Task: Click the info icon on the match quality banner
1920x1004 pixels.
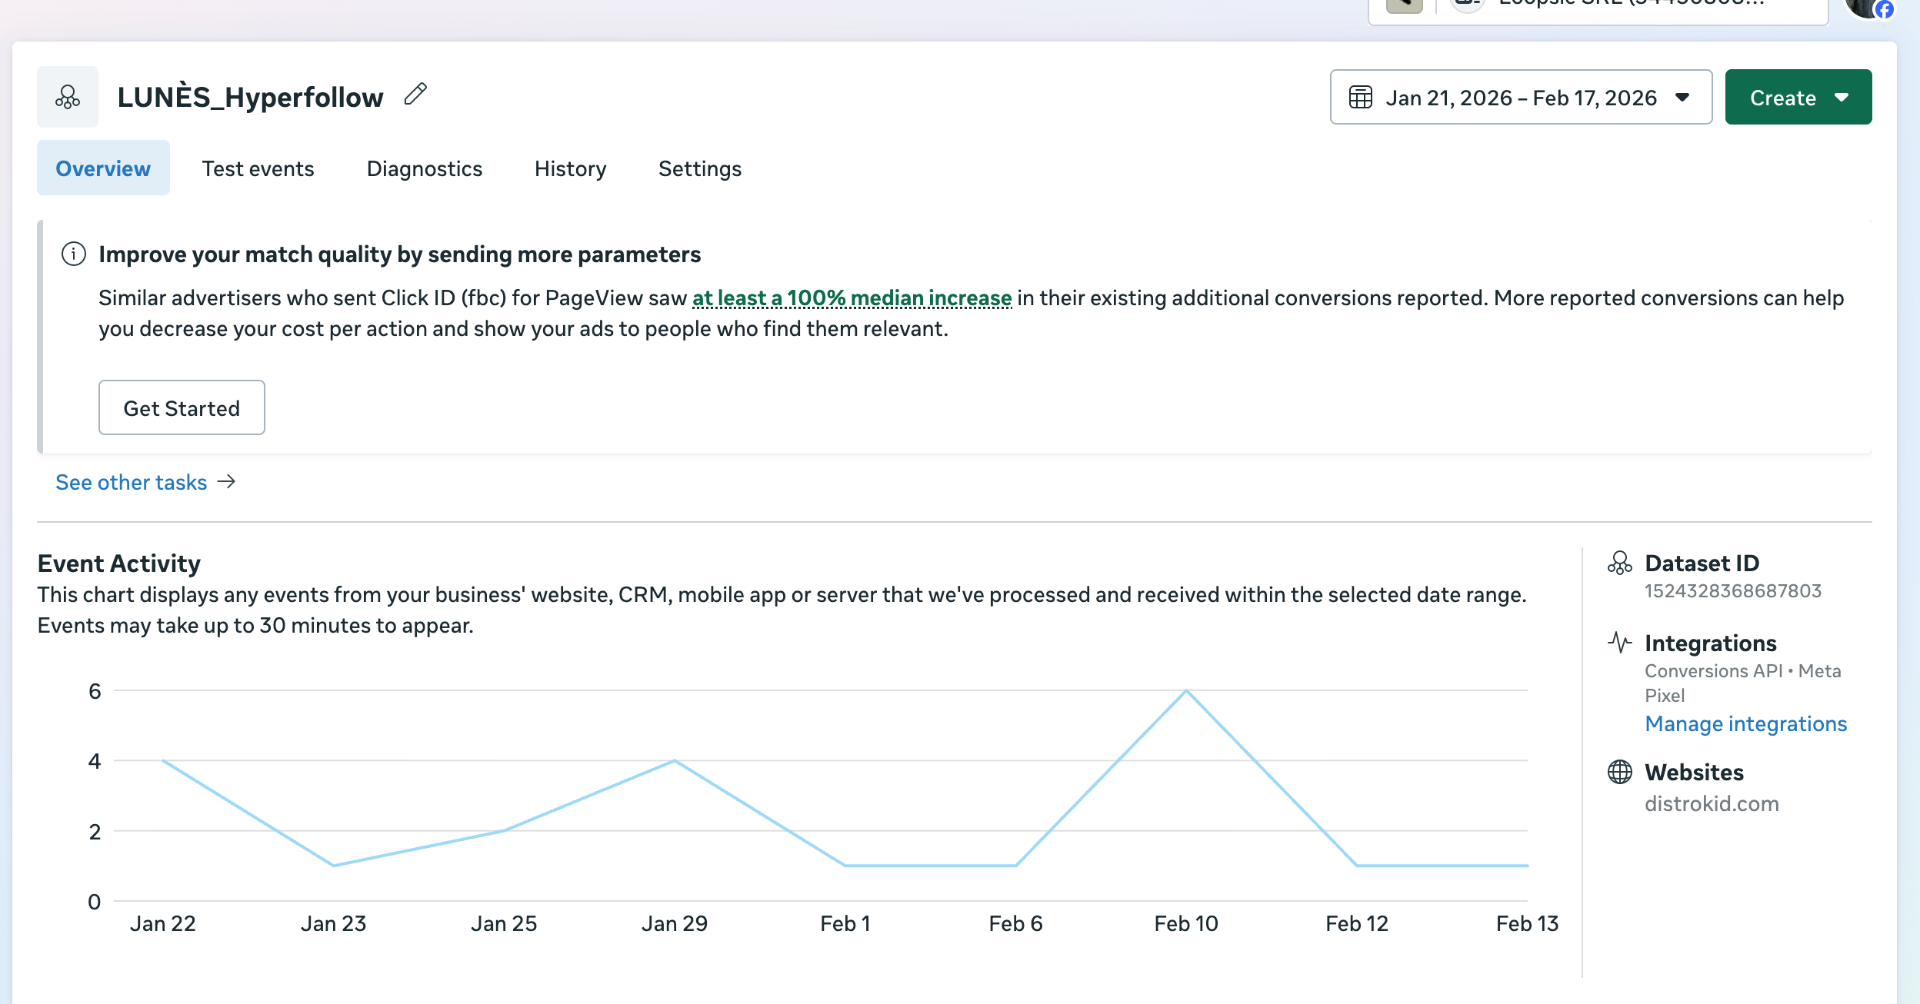Action: [73, 254]
